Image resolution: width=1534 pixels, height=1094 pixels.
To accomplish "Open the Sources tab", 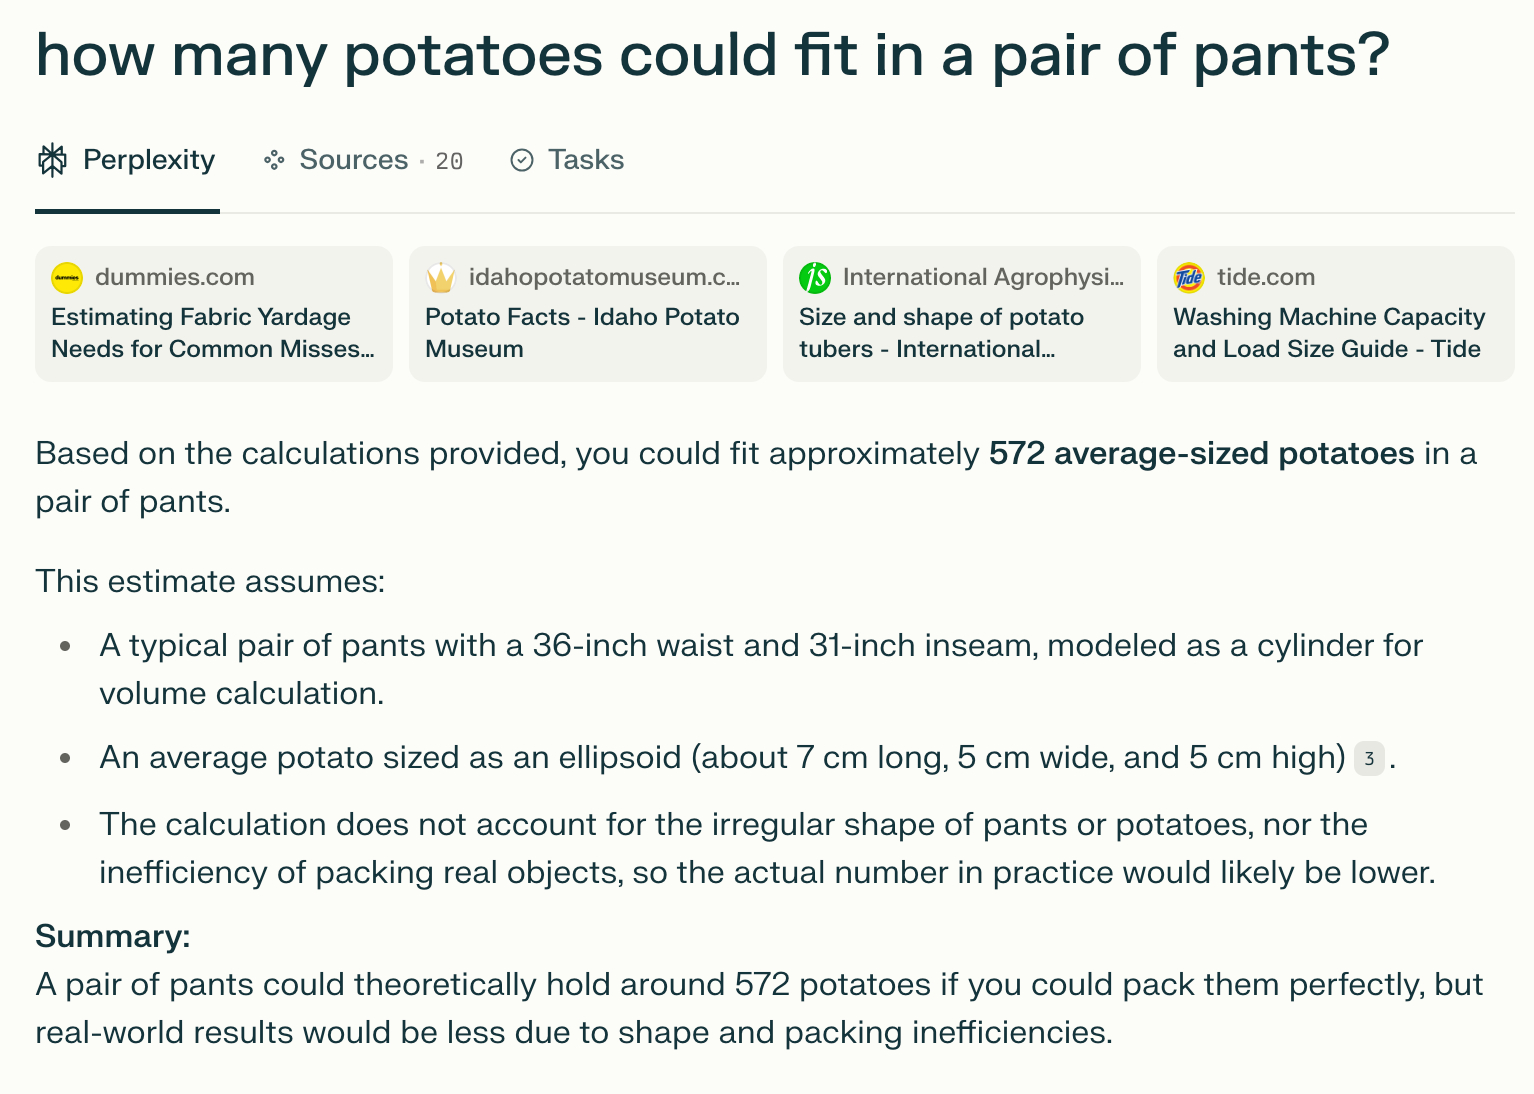I will point(353,160).
